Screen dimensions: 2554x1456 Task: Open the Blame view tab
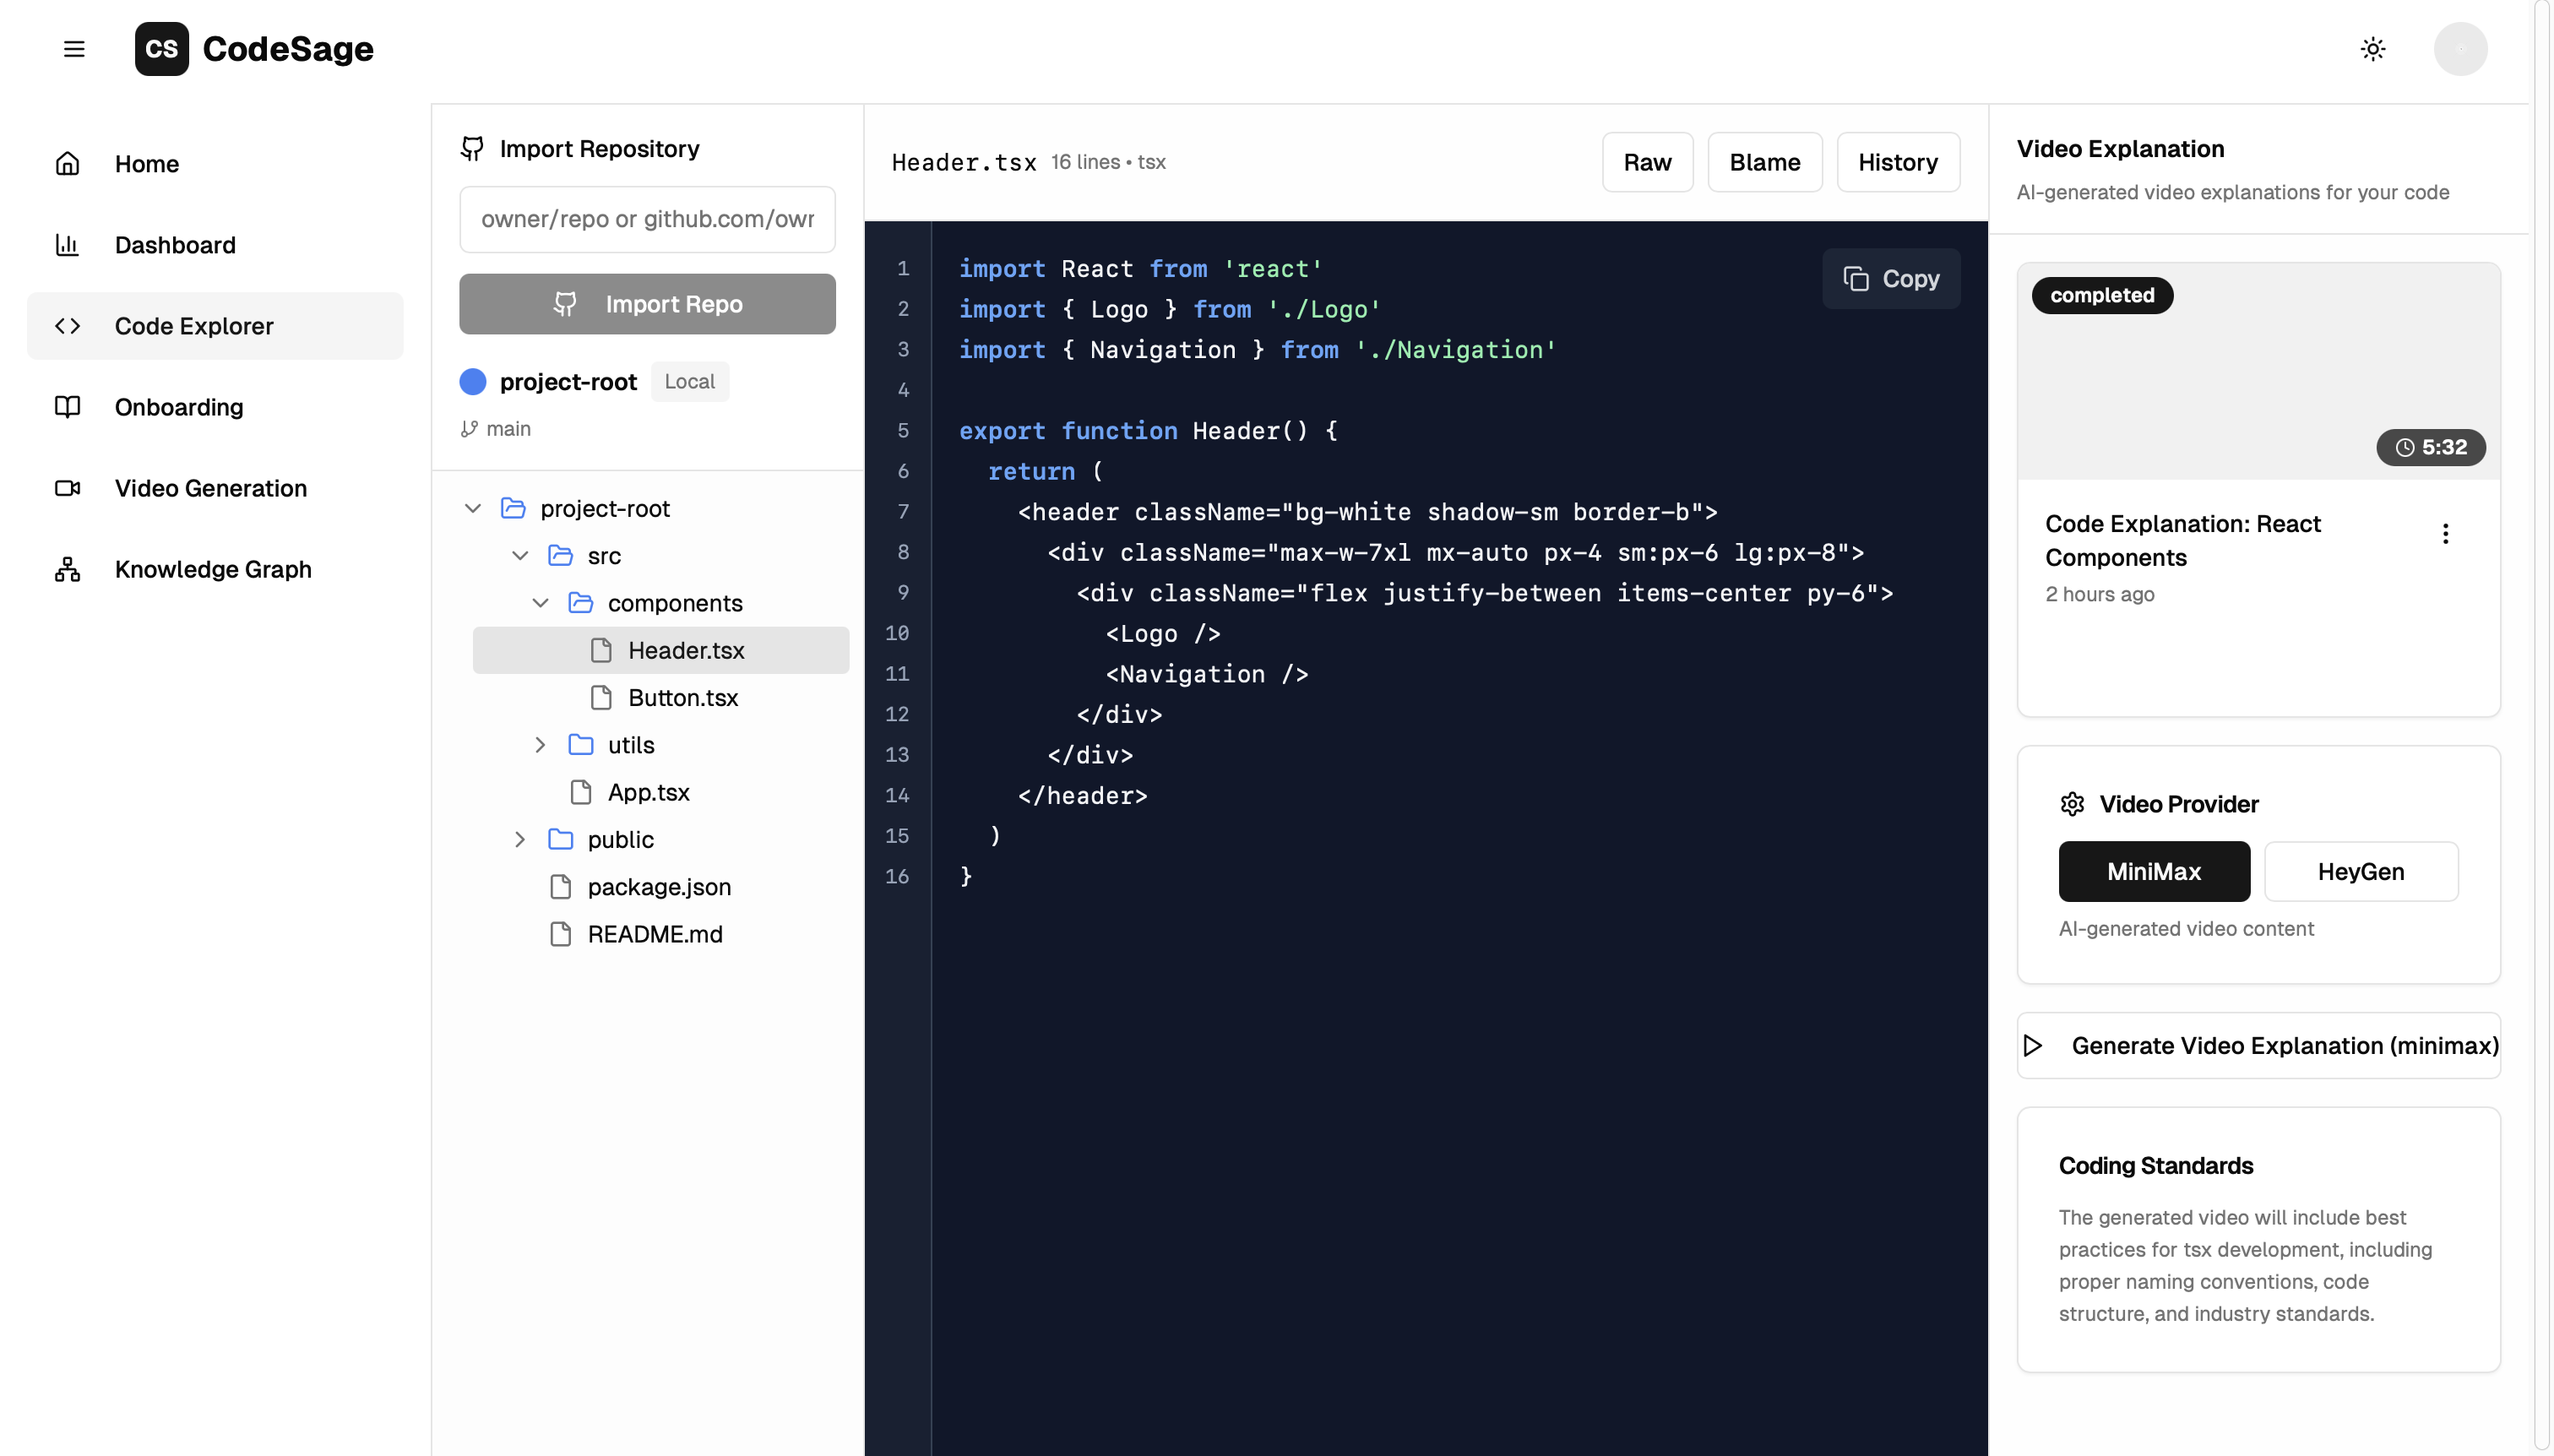1764,162
